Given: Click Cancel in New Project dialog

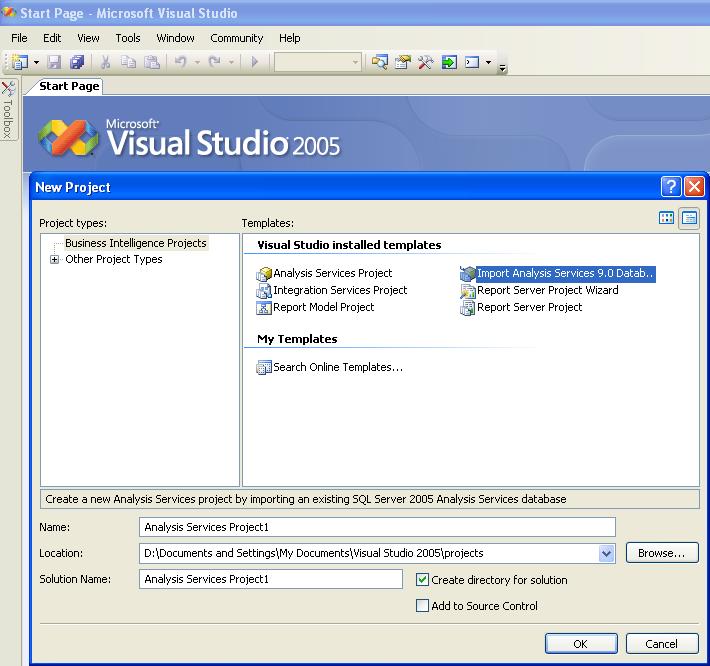Looking at the screenshot, I should pyautogui.click(x=662, y=643).
